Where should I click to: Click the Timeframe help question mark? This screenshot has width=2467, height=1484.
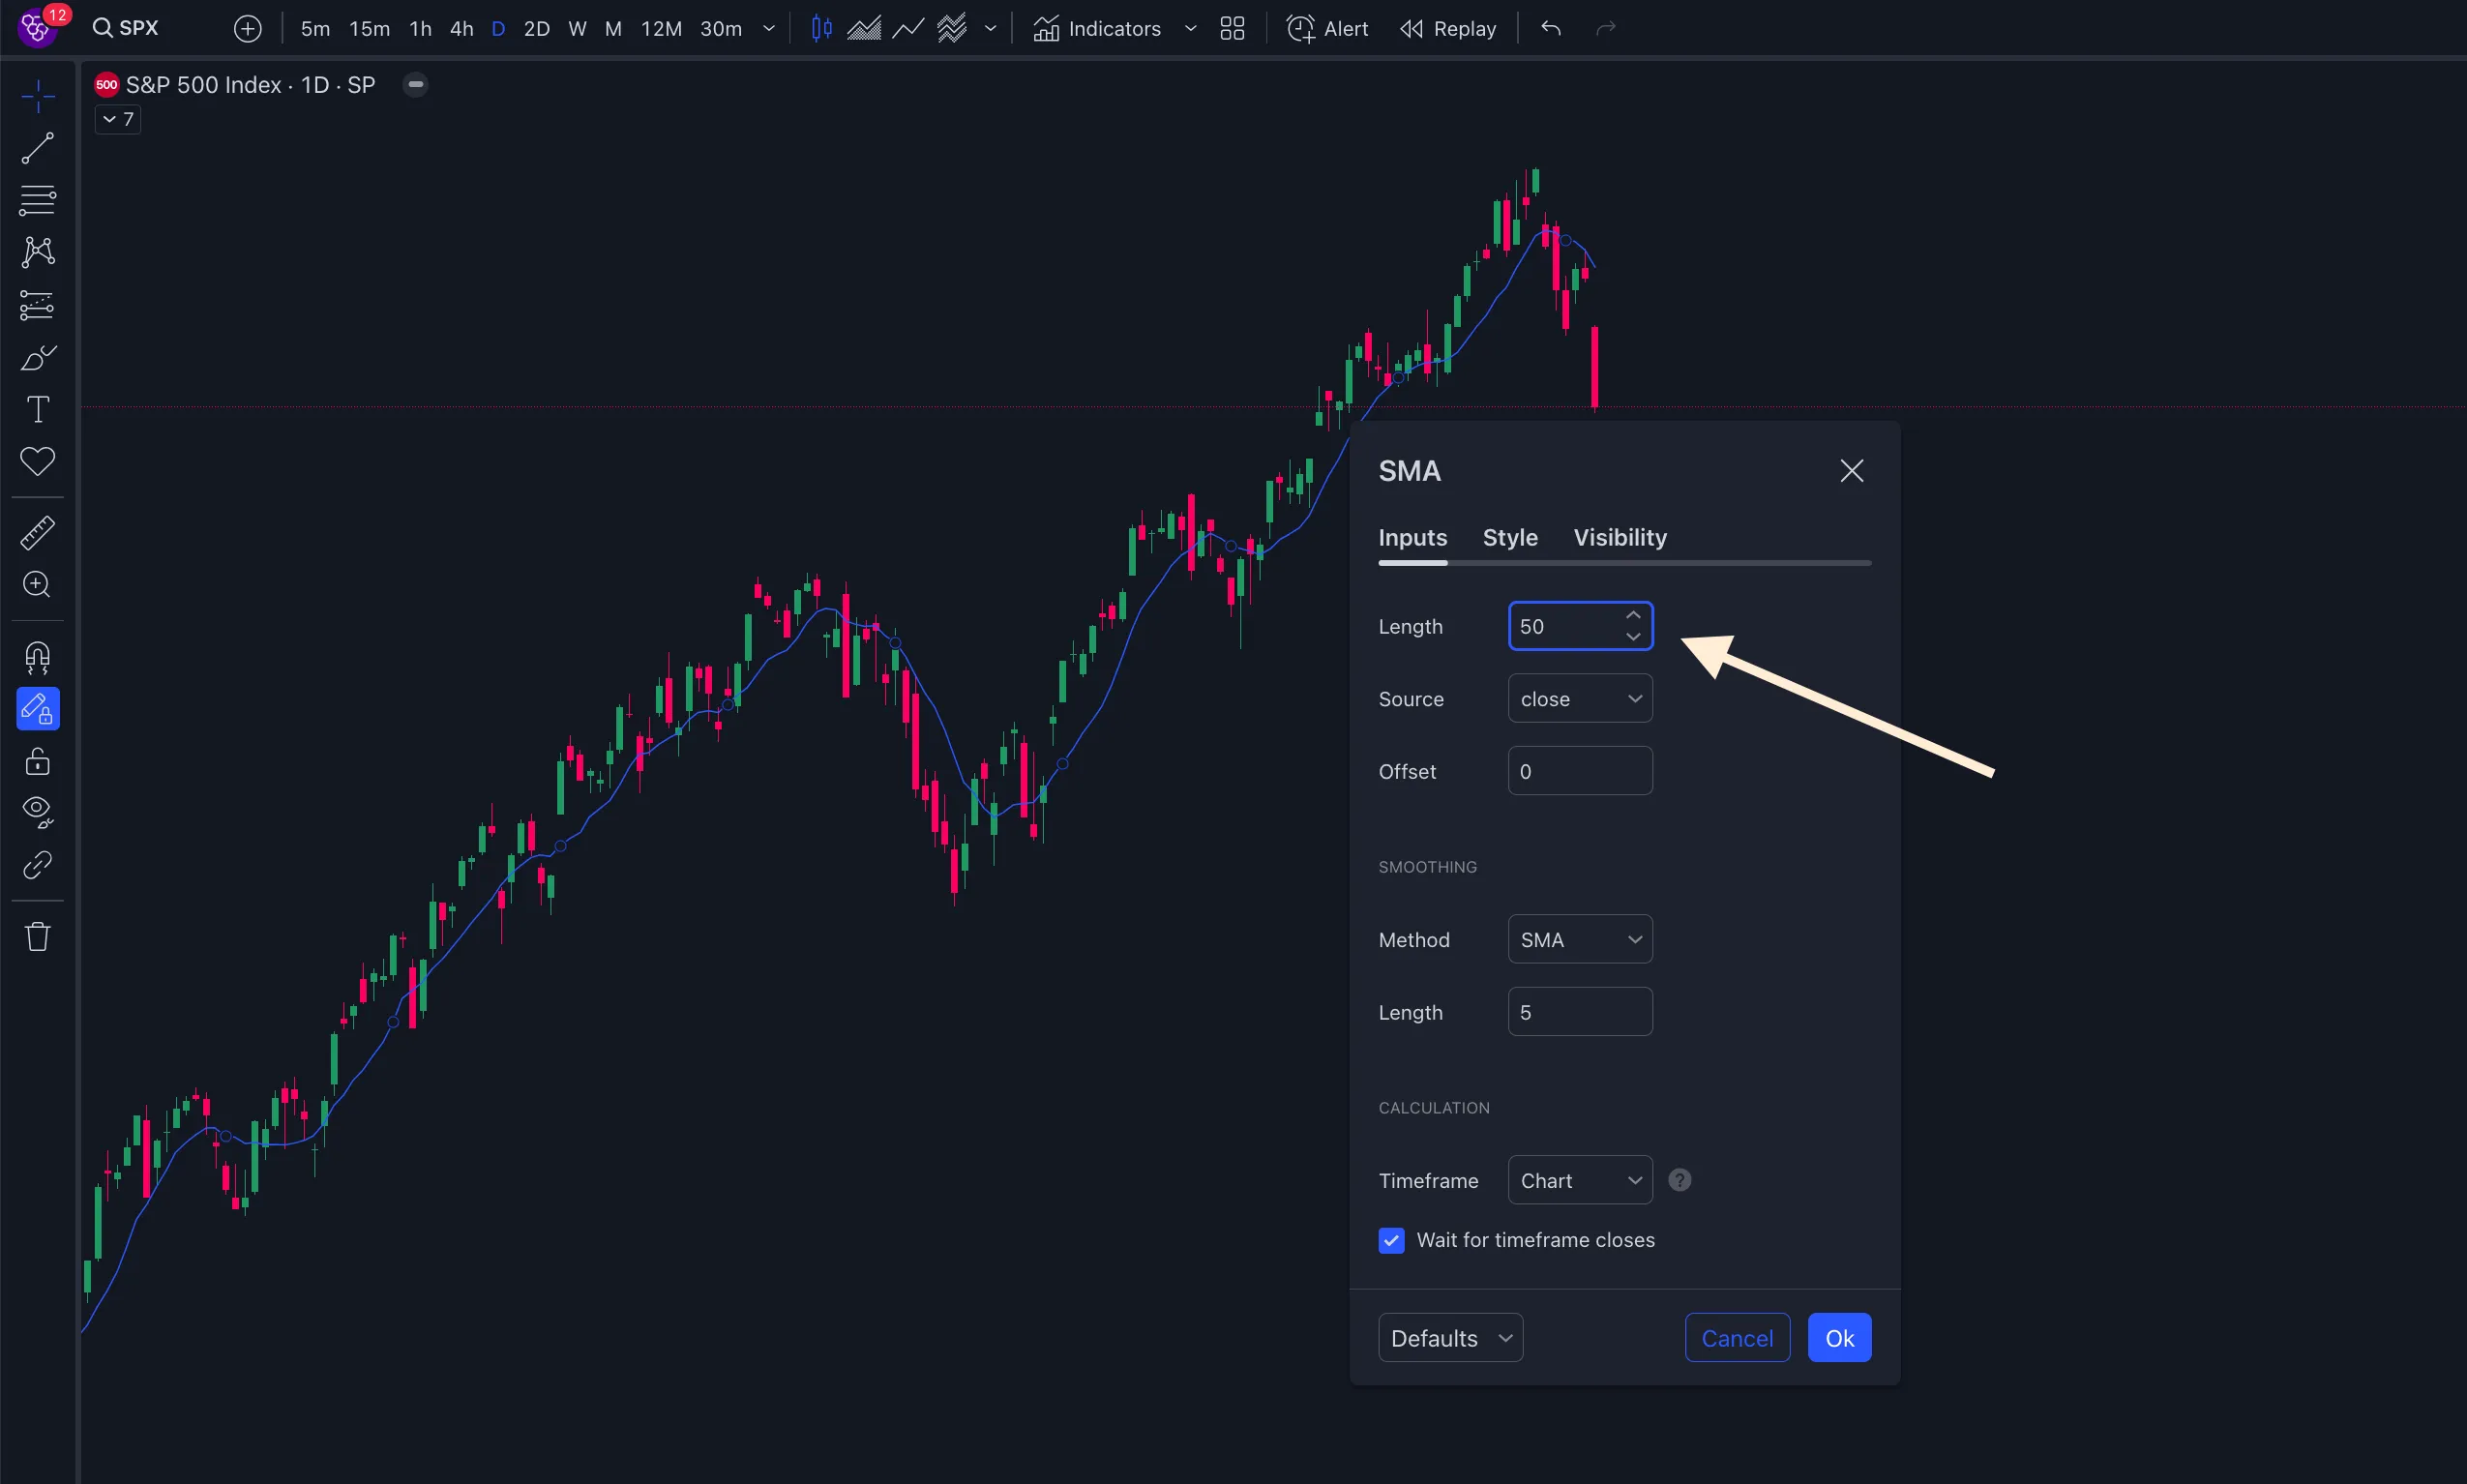[x=1680, y=1181]
